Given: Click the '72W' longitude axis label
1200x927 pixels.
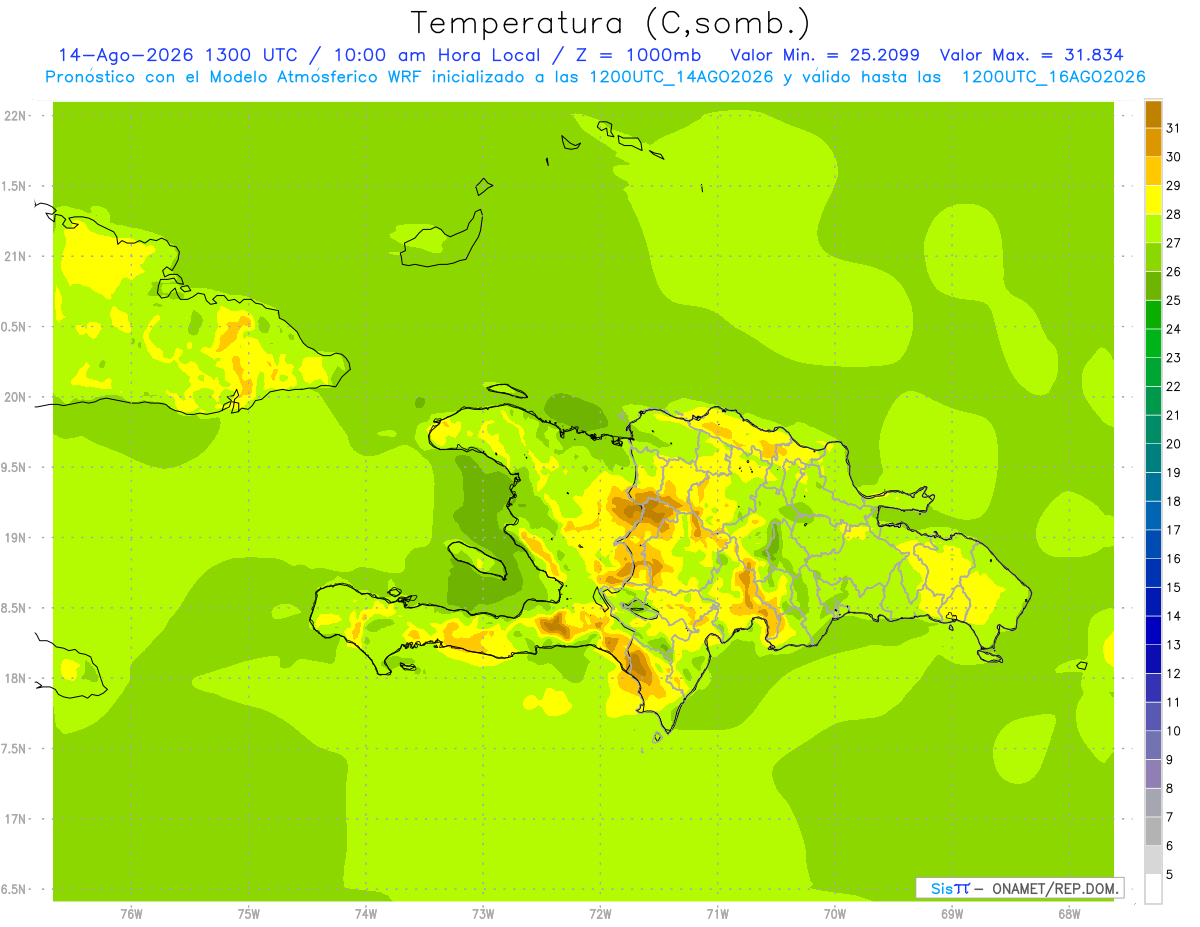Looking at the screenshot, I should (600, 915).
